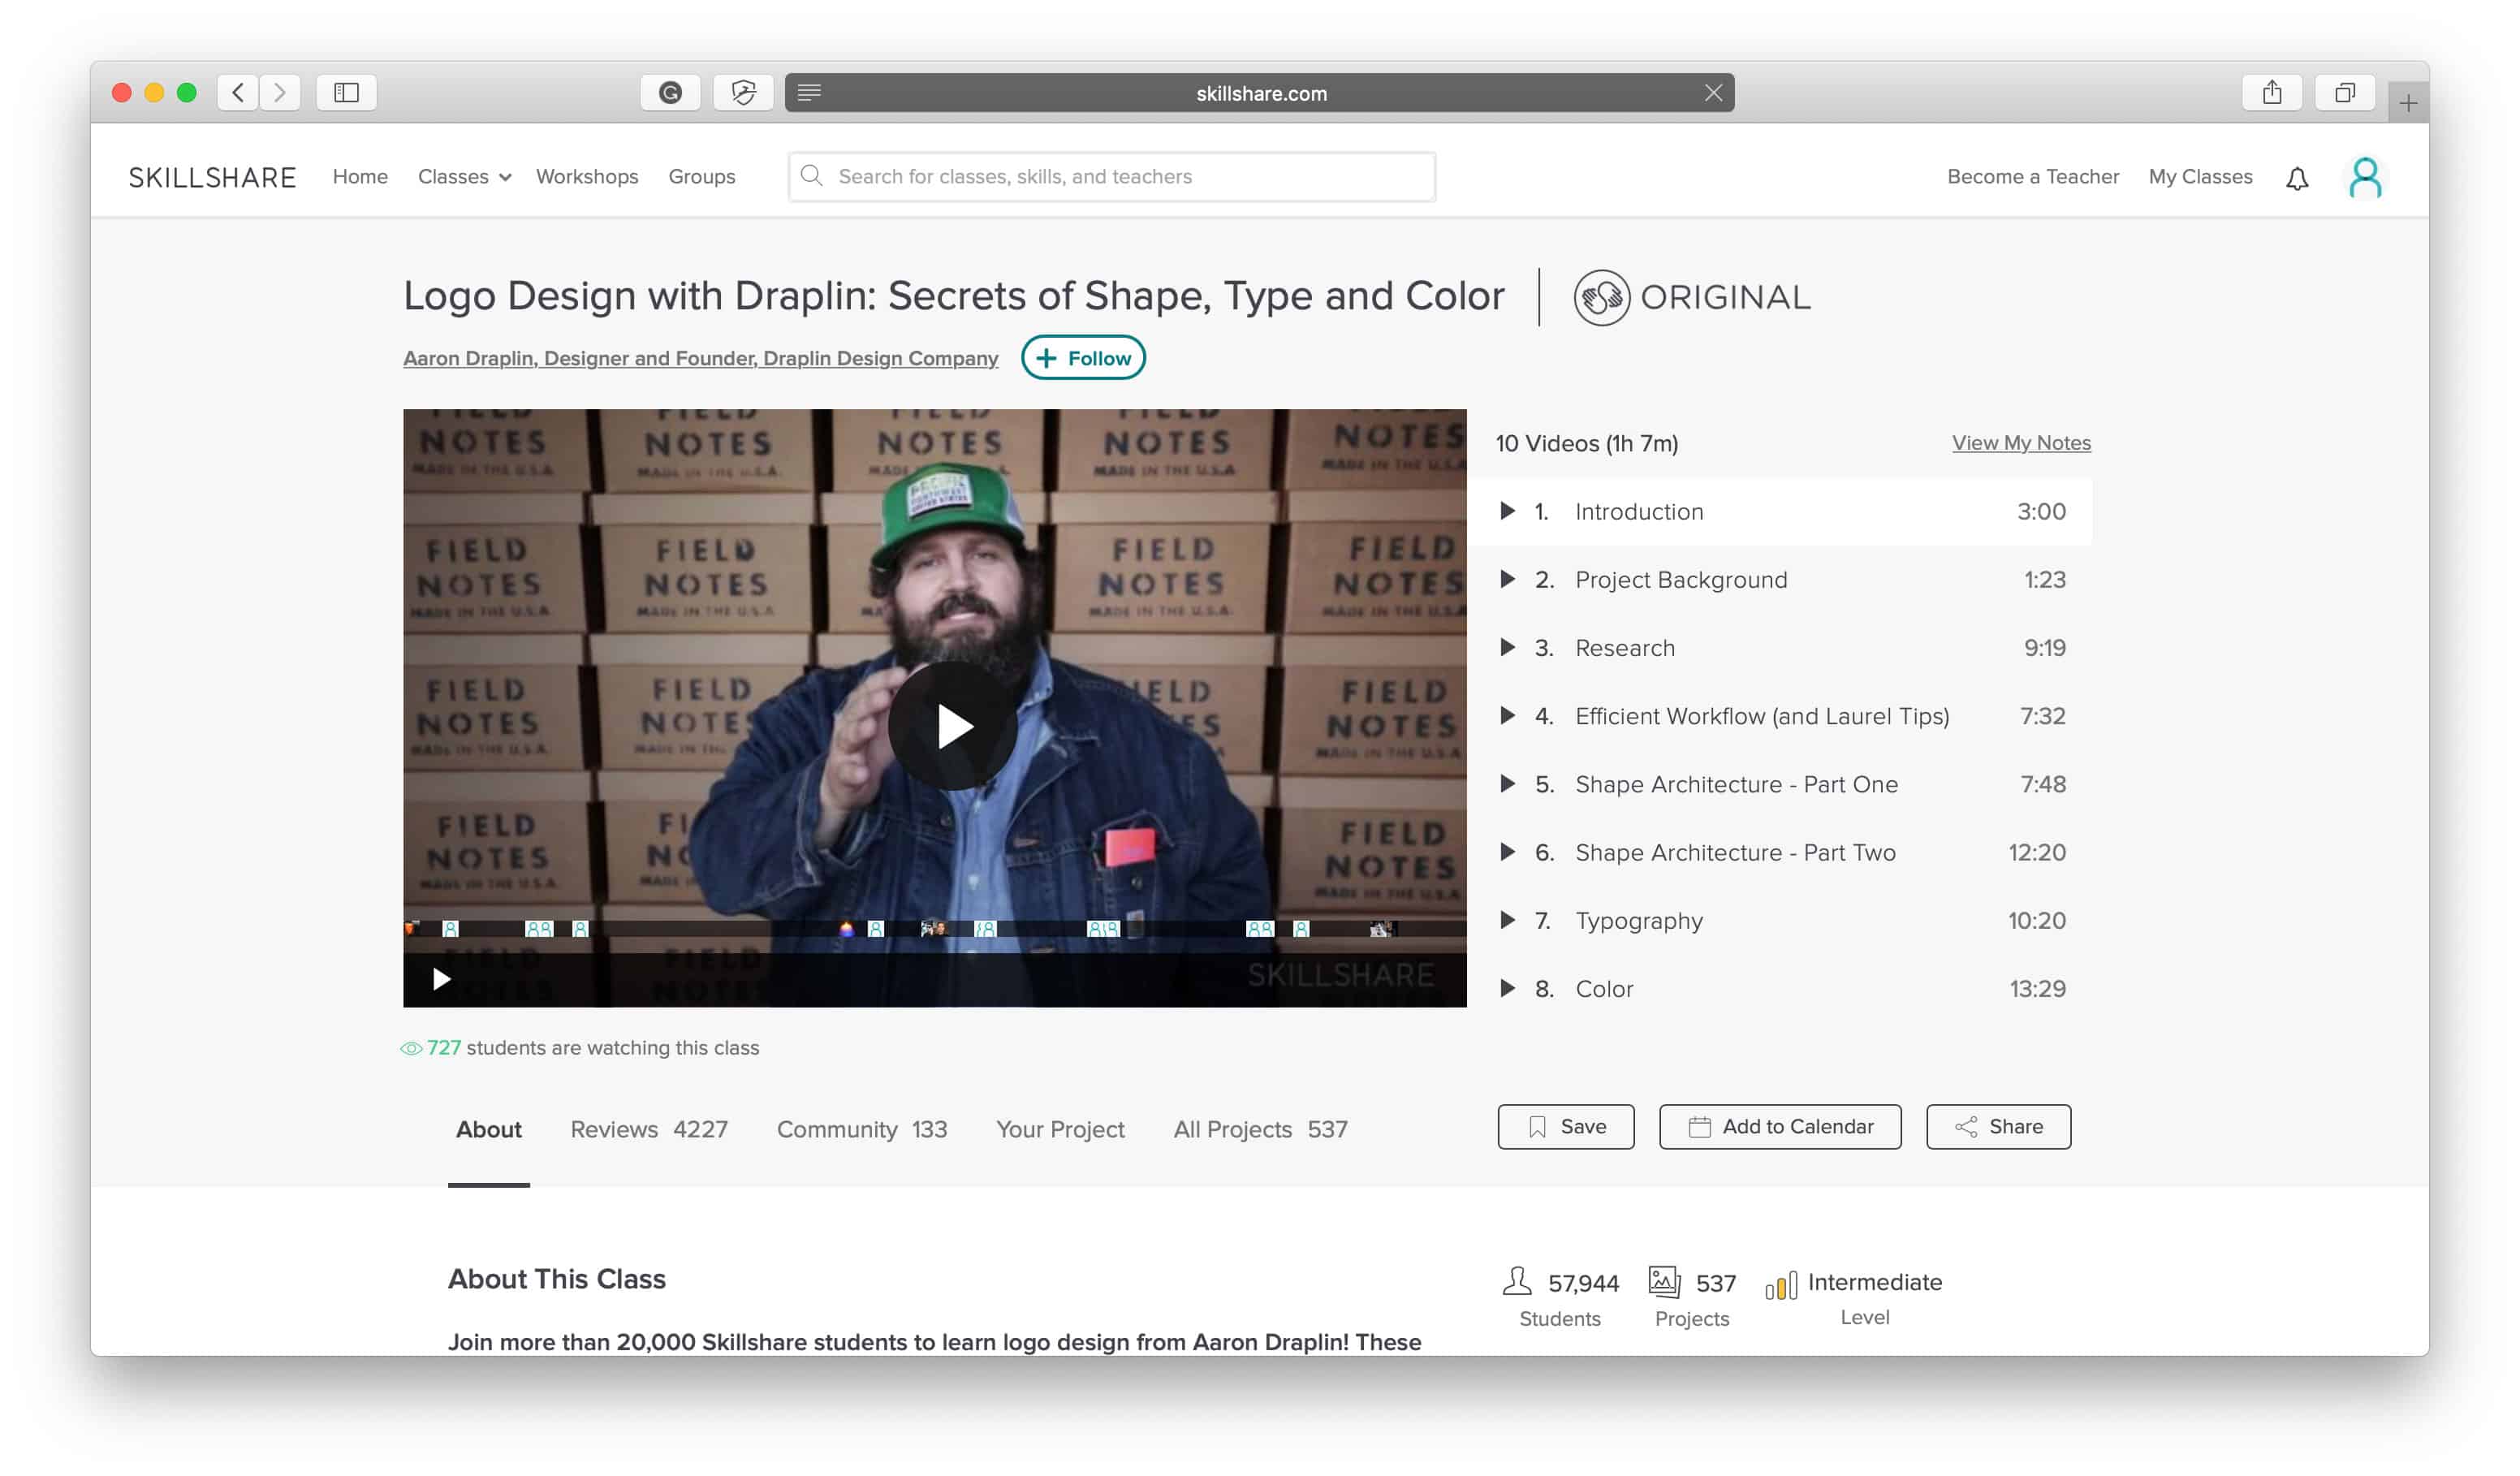The width and height of the screenshot is (2520, 1476).
Task: Open Become a Teacher link
Action: click(x=2033, y=177)
